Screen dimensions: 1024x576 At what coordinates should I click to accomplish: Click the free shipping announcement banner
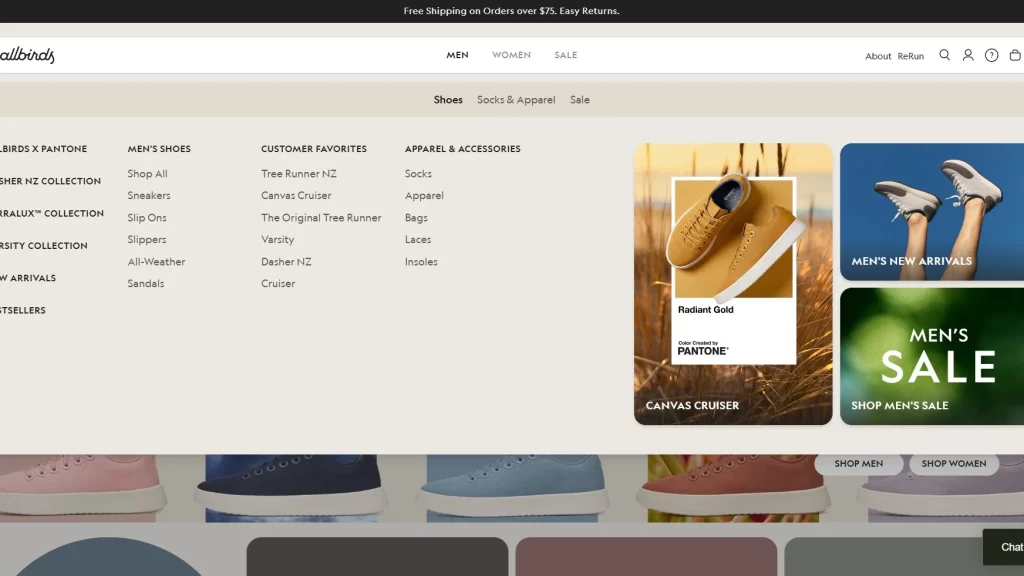[511, 11]
